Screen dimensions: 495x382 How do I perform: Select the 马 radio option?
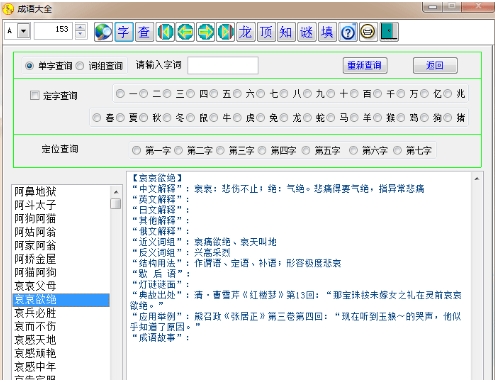point(331,118)
